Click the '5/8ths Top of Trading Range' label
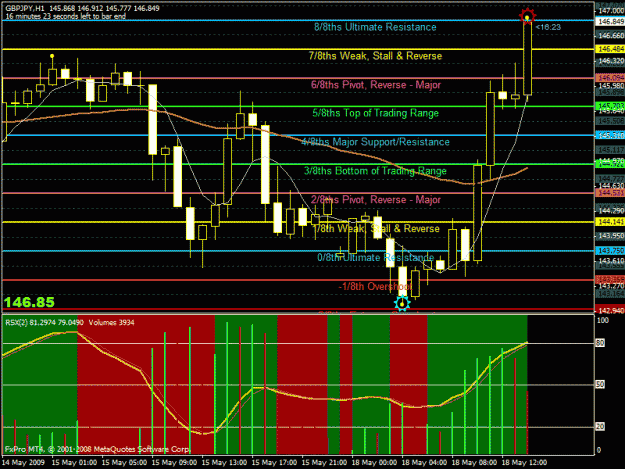Viewport: 625px width, 469px height. [x=375, y=113]
